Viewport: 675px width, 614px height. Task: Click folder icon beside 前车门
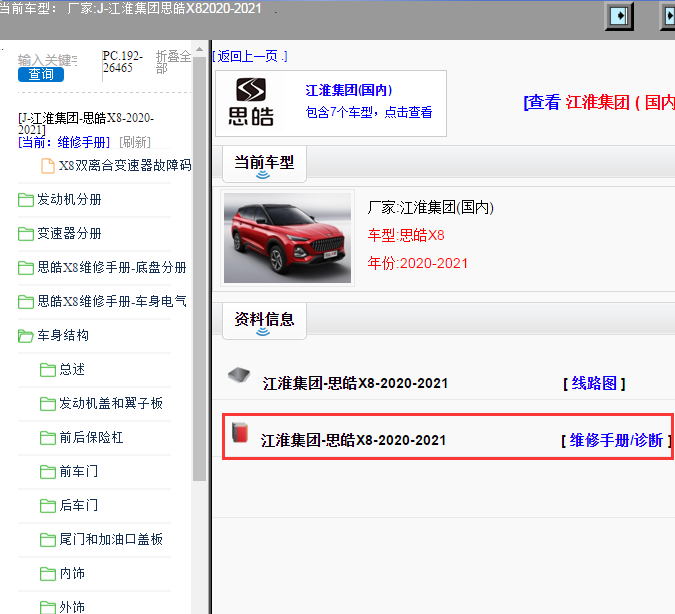click(48, 472)
